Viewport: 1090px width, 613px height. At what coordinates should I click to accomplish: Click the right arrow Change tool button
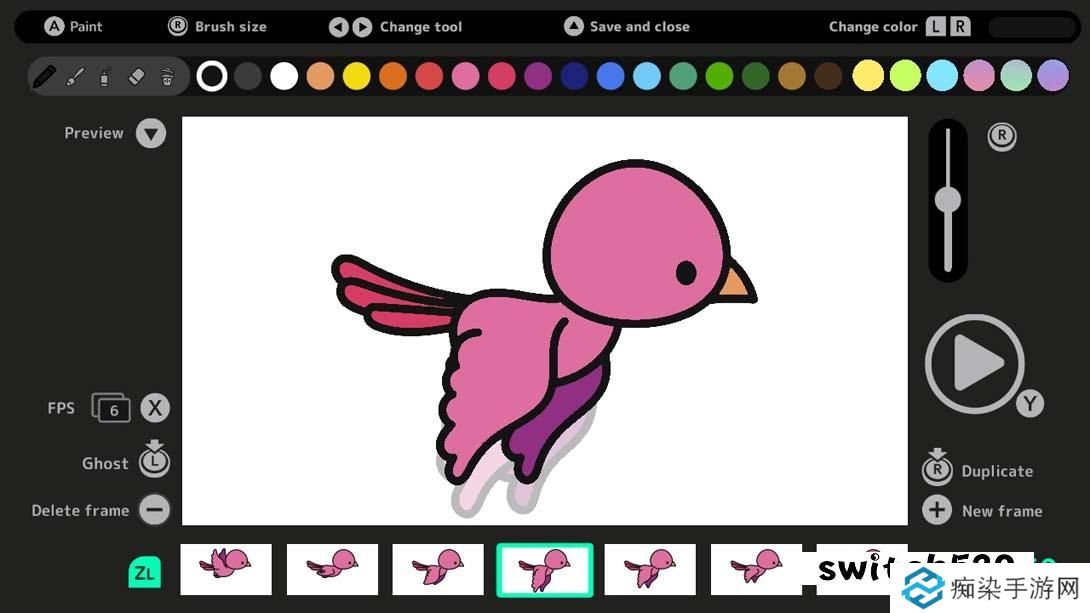(x=362, y=27)
